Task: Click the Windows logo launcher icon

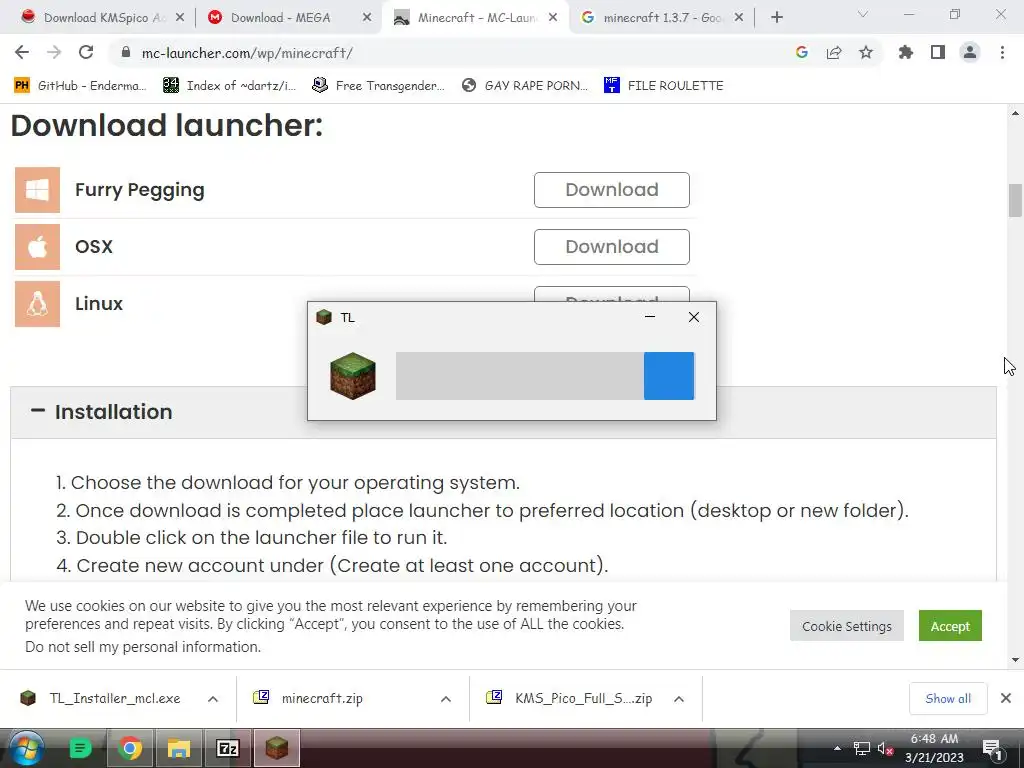Action: point(37,190)
